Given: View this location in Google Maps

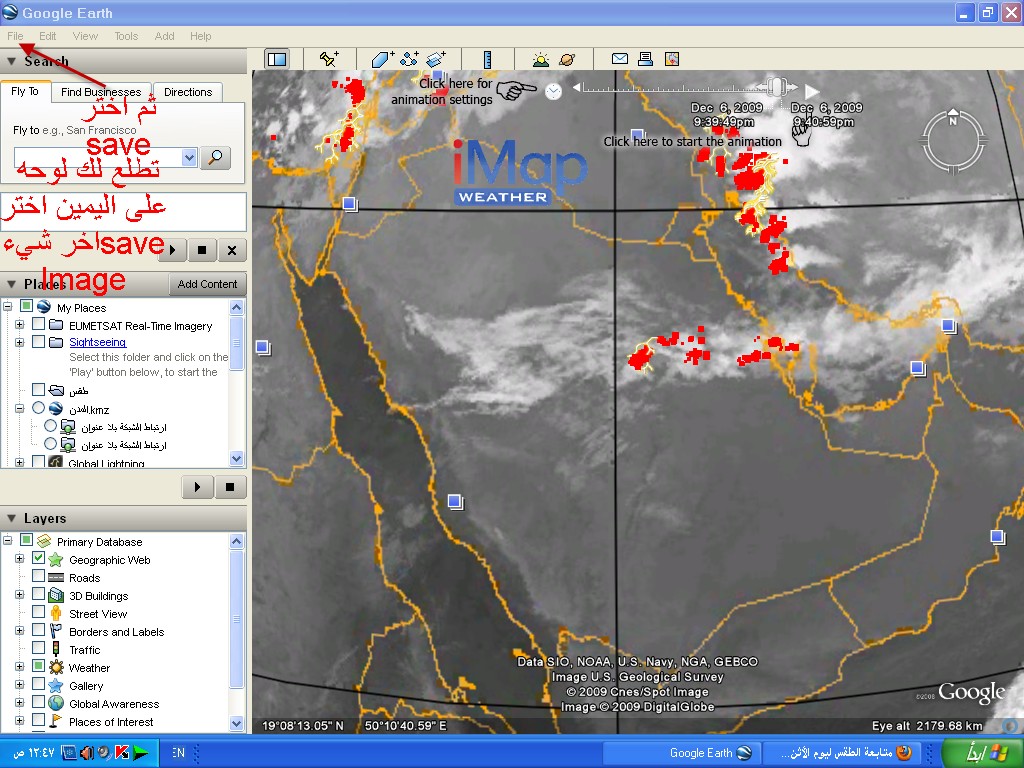Looking at the screenshot, I should [x=672, y=59].
